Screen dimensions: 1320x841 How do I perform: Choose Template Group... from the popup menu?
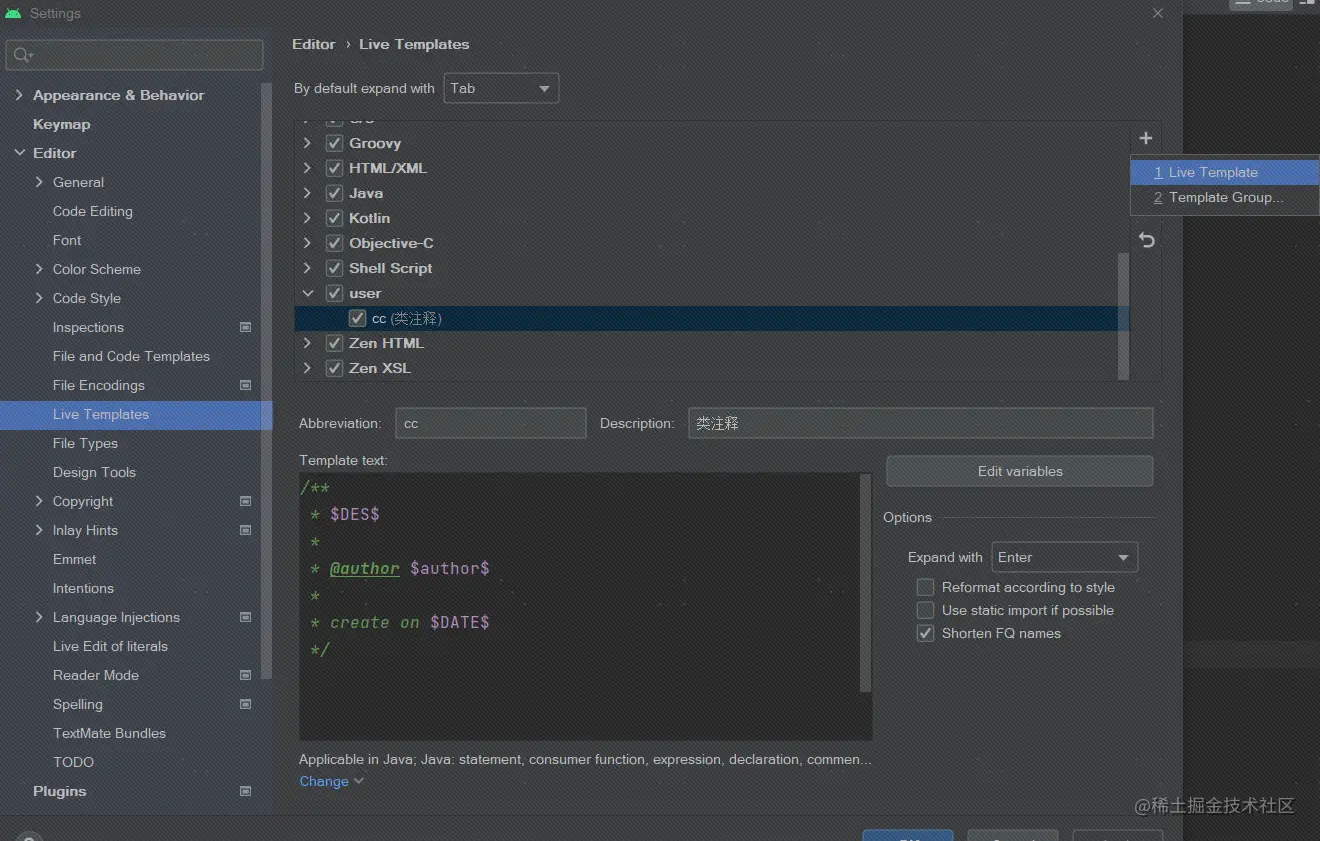(x=1225, y=197)
